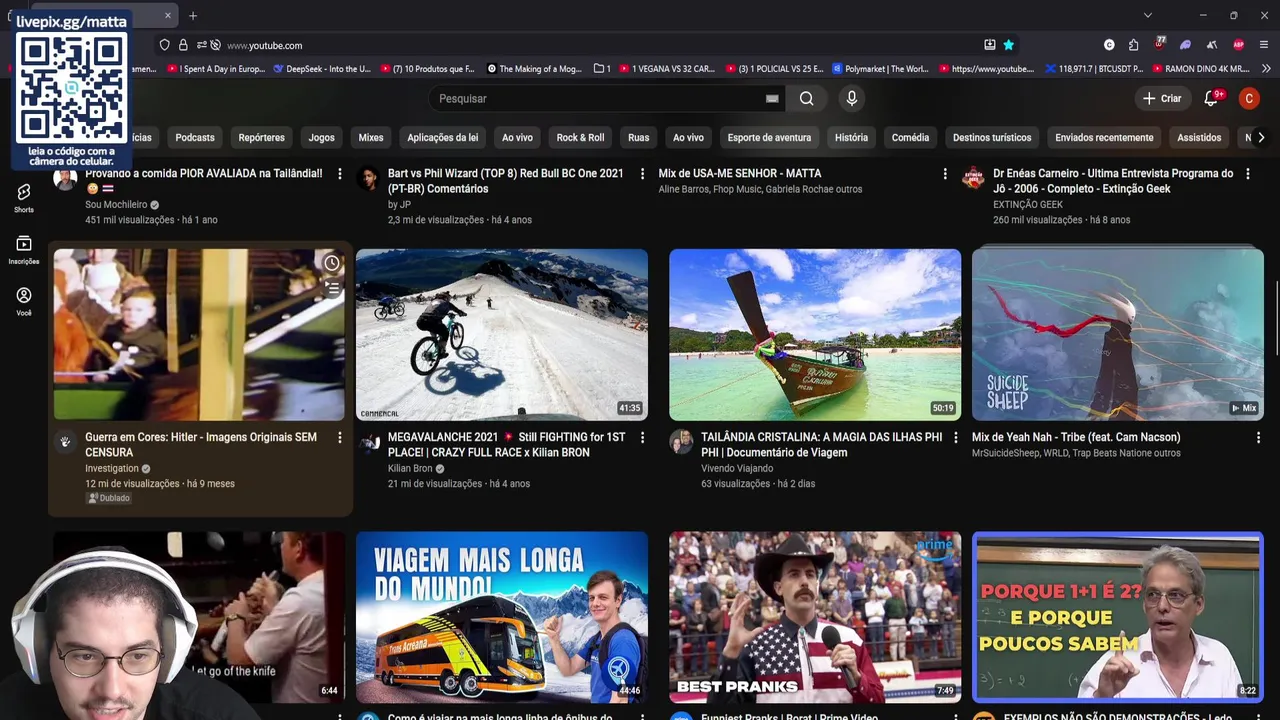Image resolution: width=1280 pixels, height=720 pixels.
Task: Select the Esporte de aventura chip
Action: (x=769, y=138)
